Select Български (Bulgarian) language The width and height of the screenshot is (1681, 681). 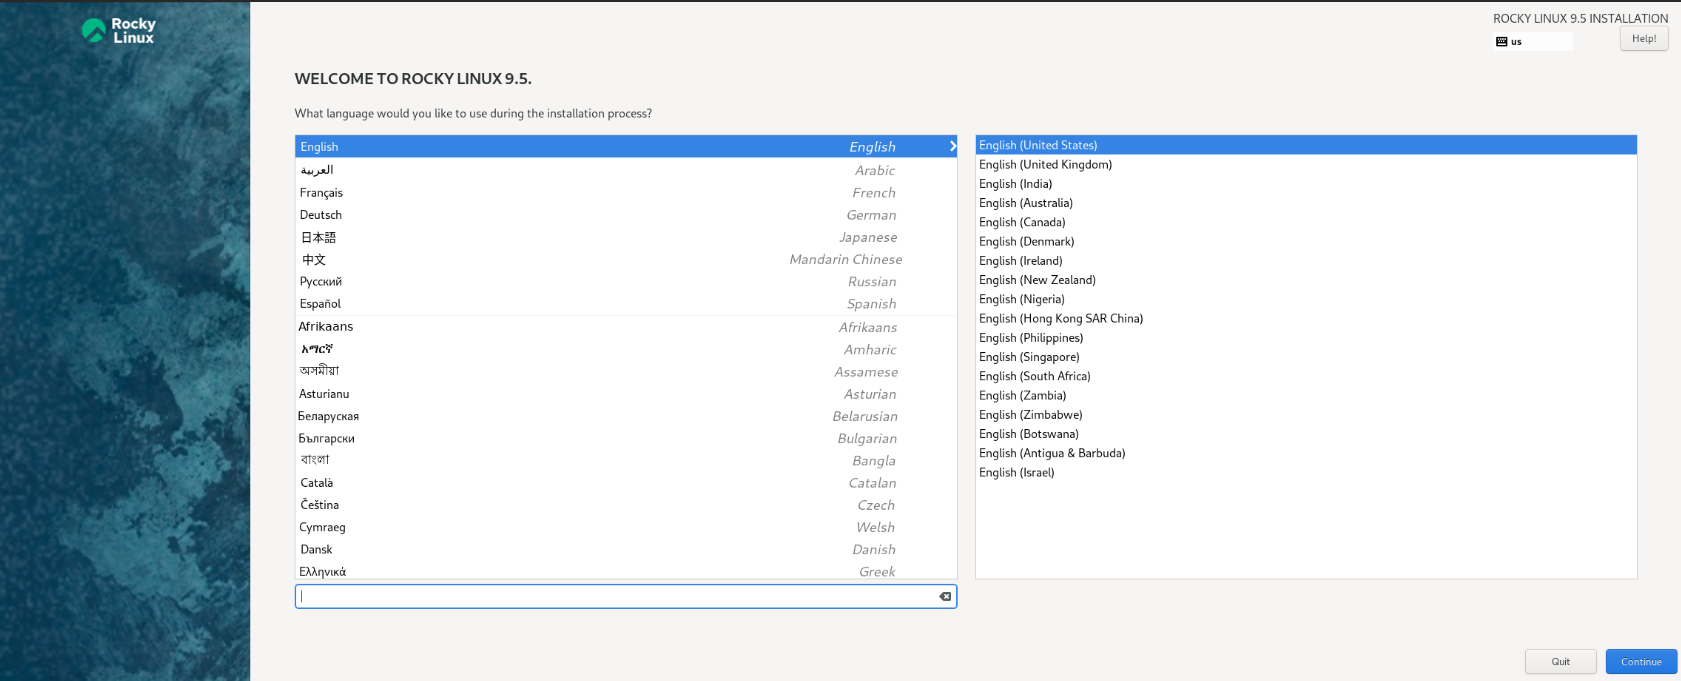pyautogui.click(x=626, y=438)
